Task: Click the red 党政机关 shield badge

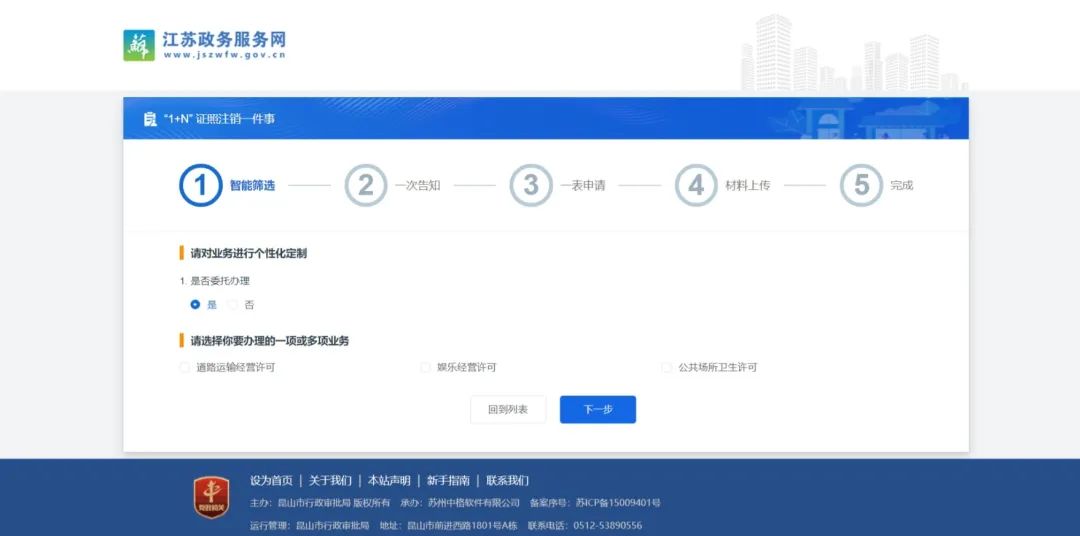Action: [211, 497]
